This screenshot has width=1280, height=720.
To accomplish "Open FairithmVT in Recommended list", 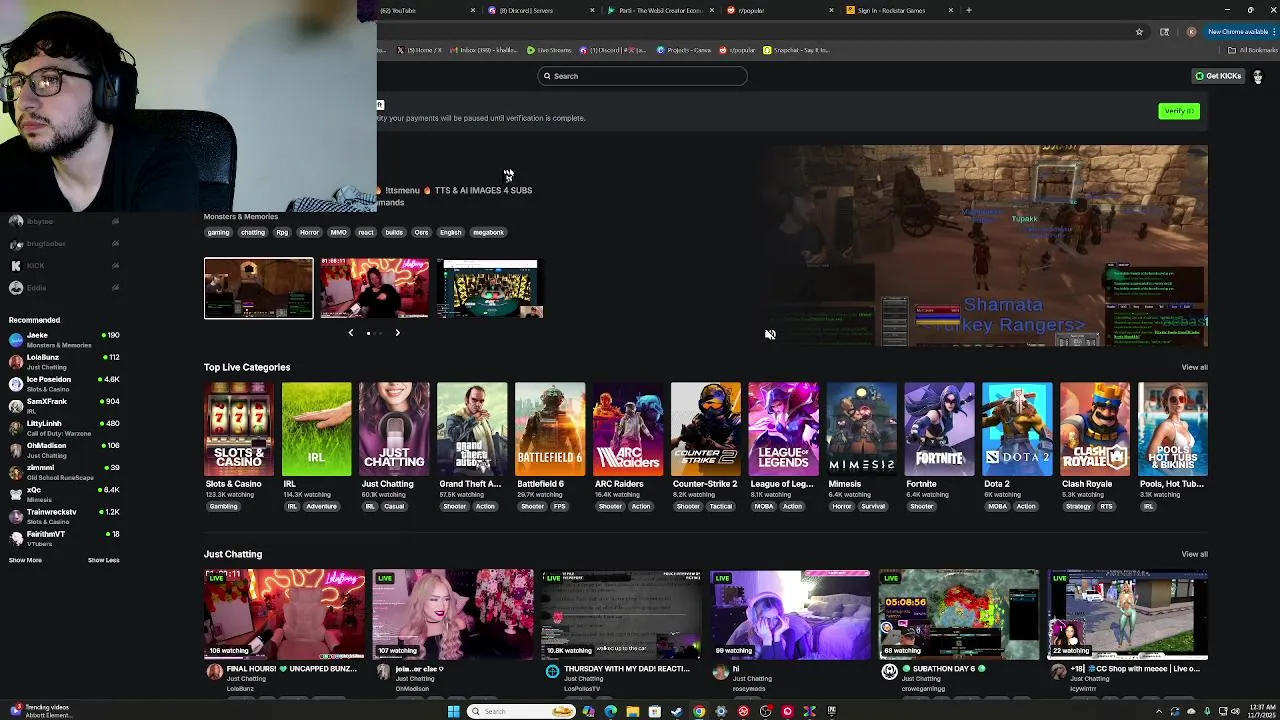I will tap(64, 538).
